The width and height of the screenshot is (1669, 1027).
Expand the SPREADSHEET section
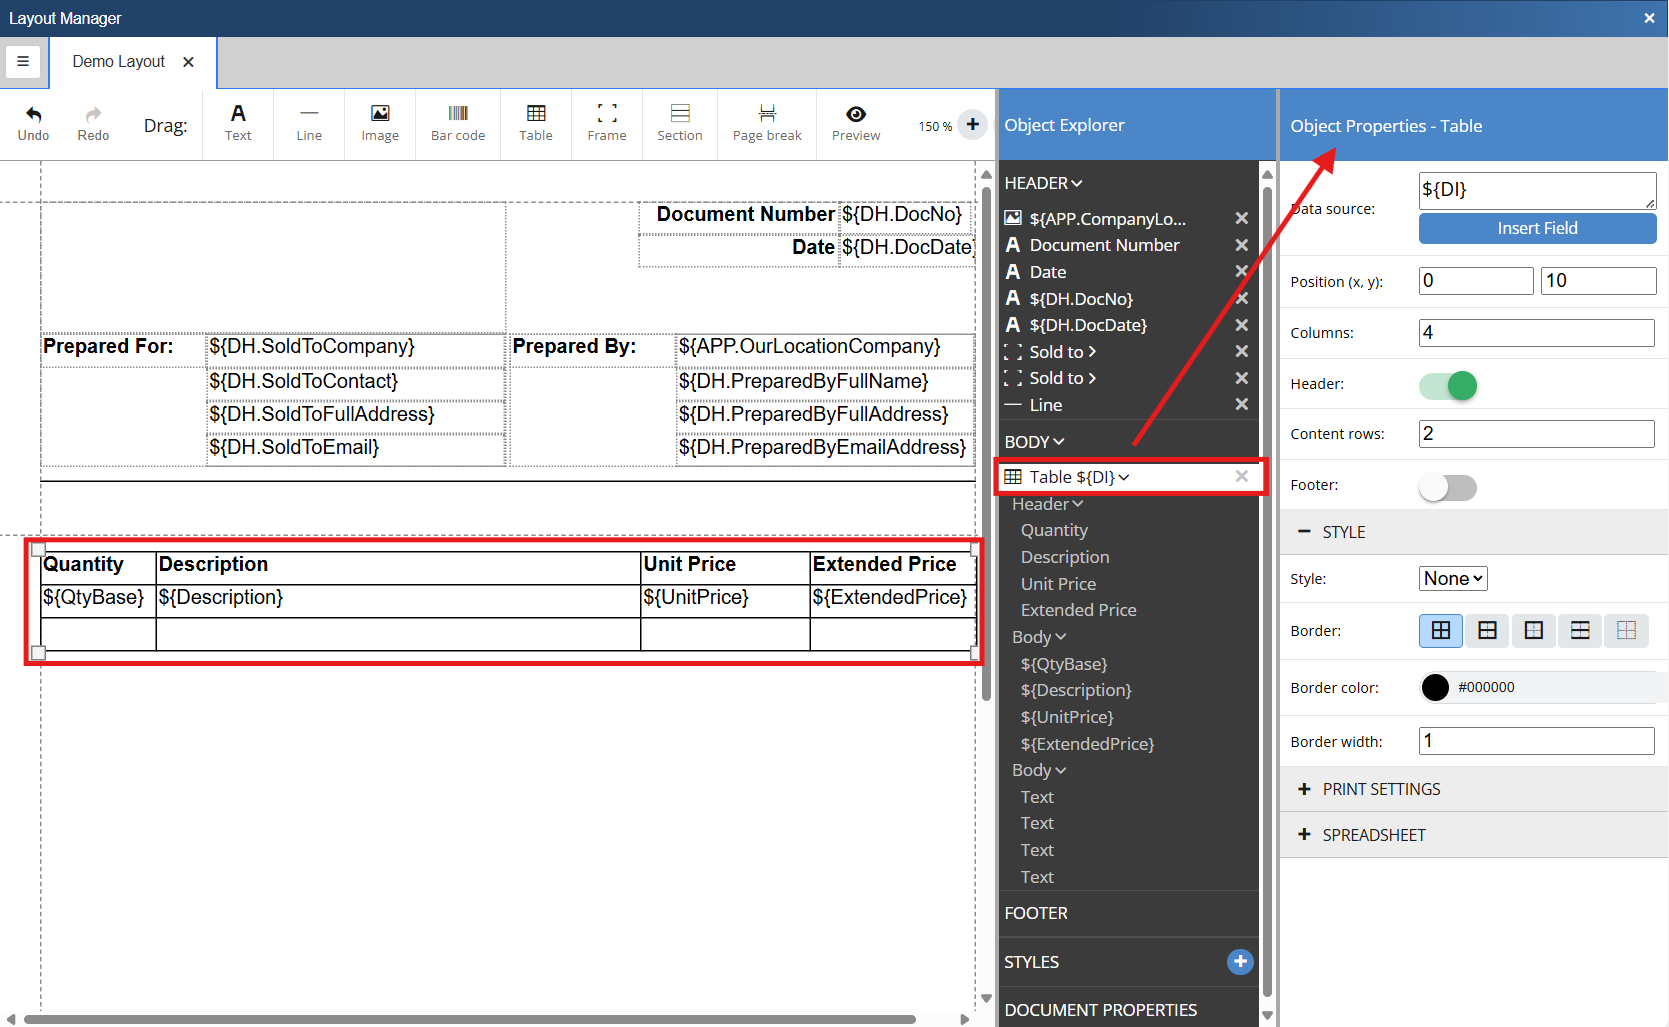click(1373, 835)
